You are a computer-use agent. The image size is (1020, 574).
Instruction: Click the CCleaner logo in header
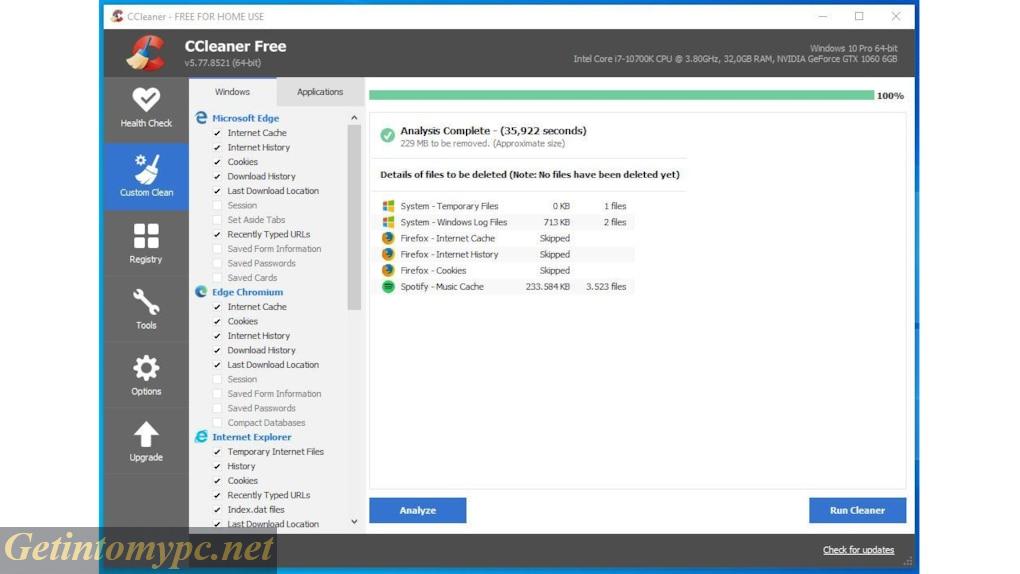pyautogui.click(x=146, y=53)
